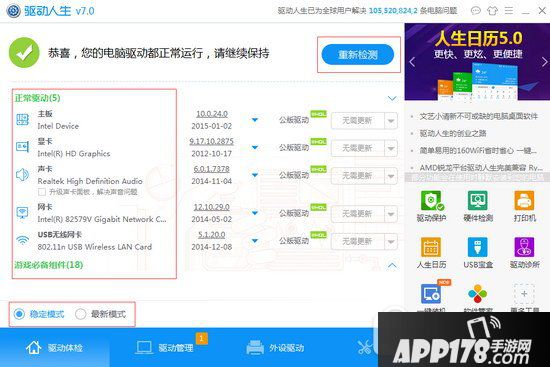Click the green success checkmark icon
This screenshot has height=367, width=550.
click(24, 53)
